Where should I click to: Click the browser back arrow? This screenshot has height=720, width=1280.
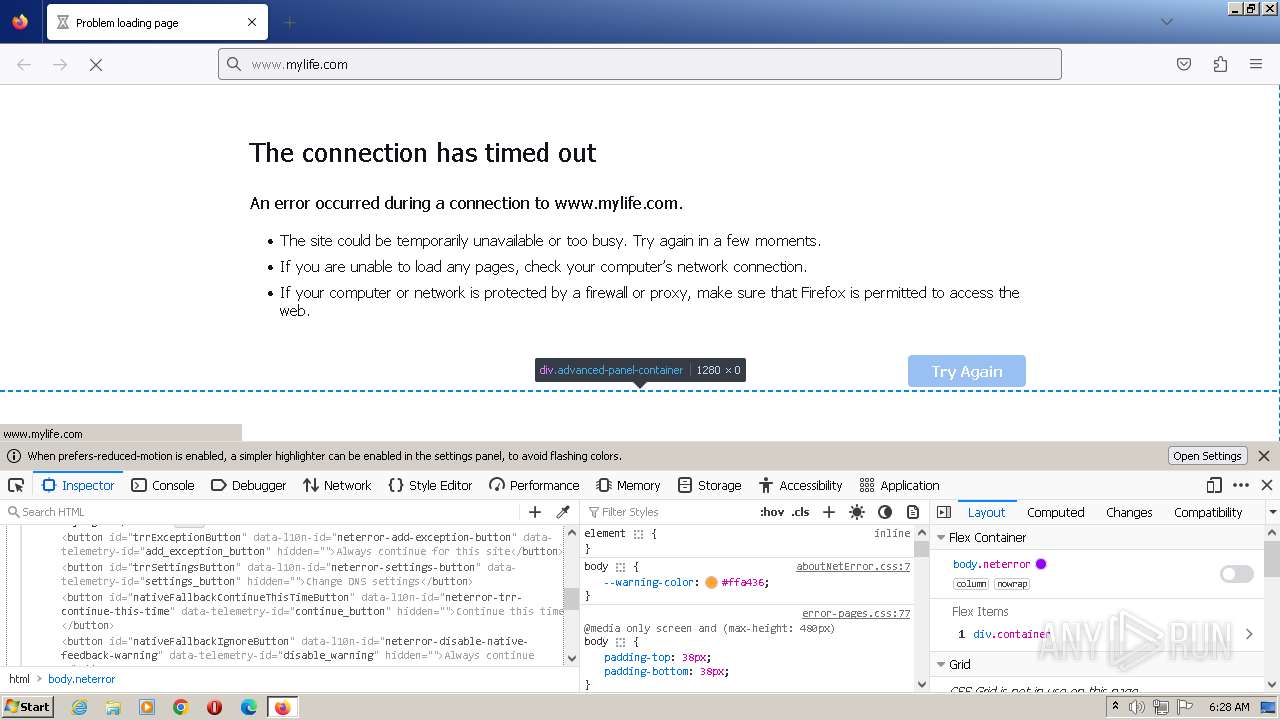pyautogui.click(x=24, y=64)
